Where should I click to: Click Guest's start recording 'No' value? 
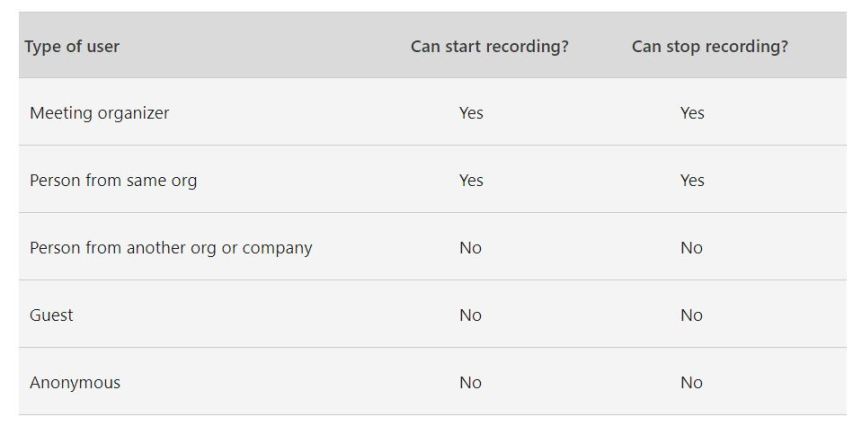[x=470, y=315]
